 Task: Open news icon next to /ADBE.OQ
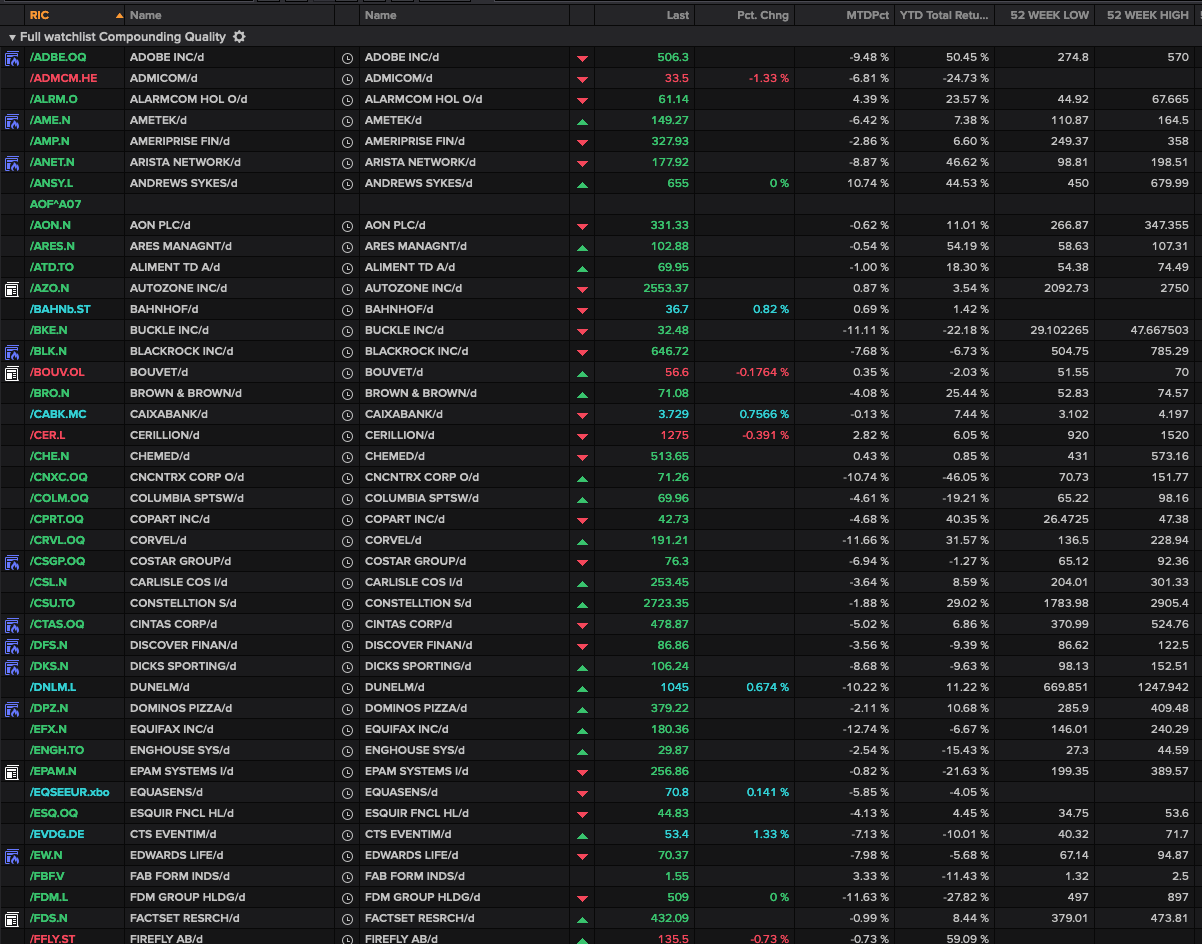(13, 57)
